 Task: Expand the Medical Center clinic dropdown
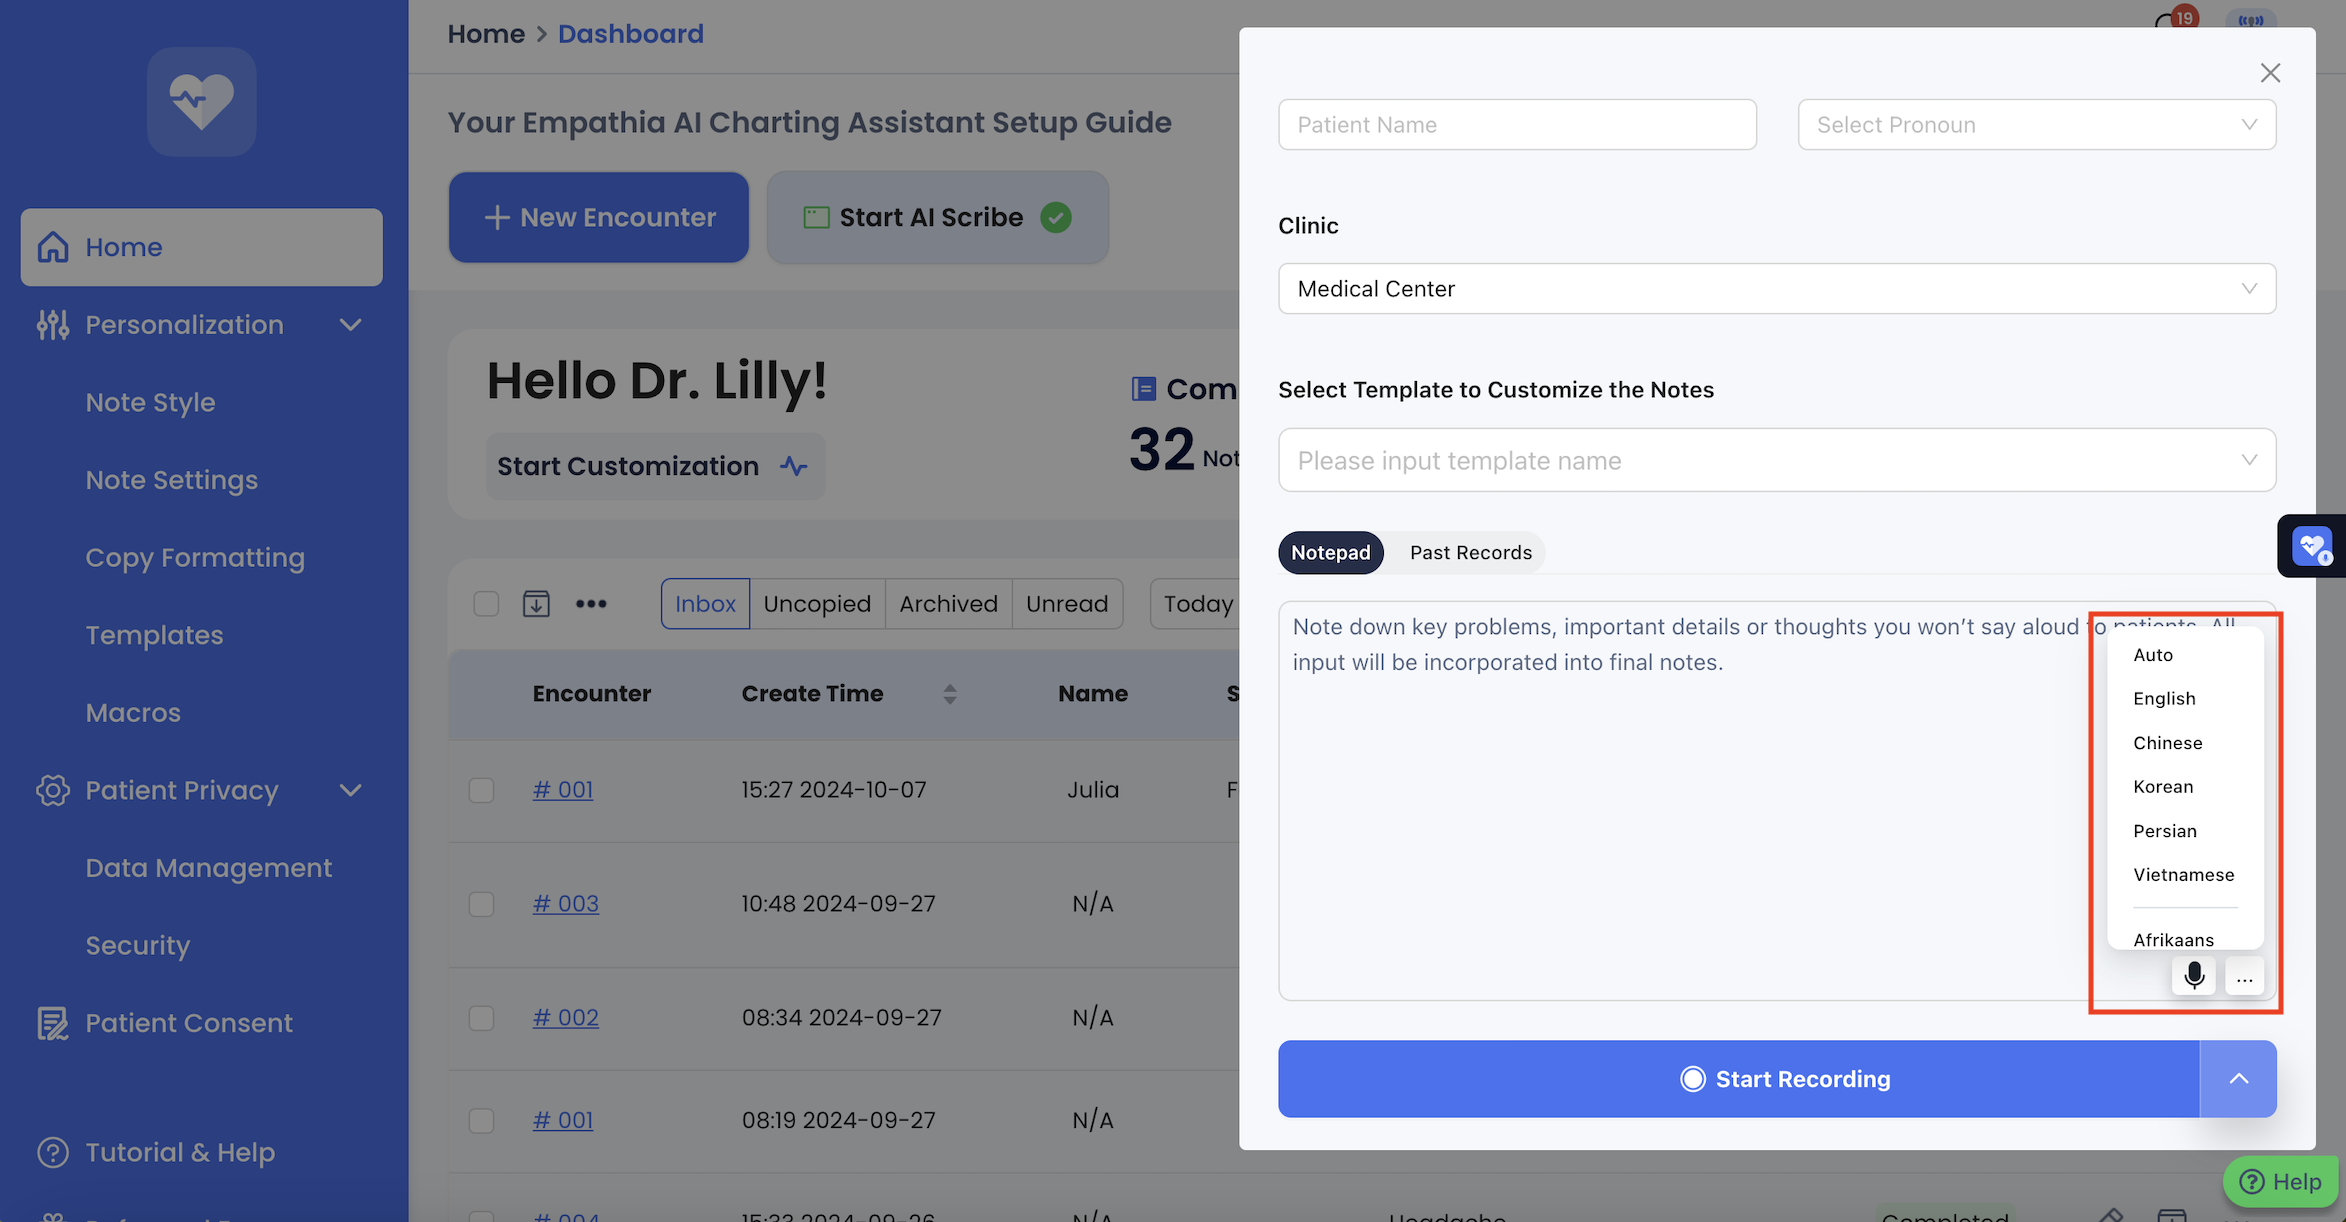tap(1776, 289)
